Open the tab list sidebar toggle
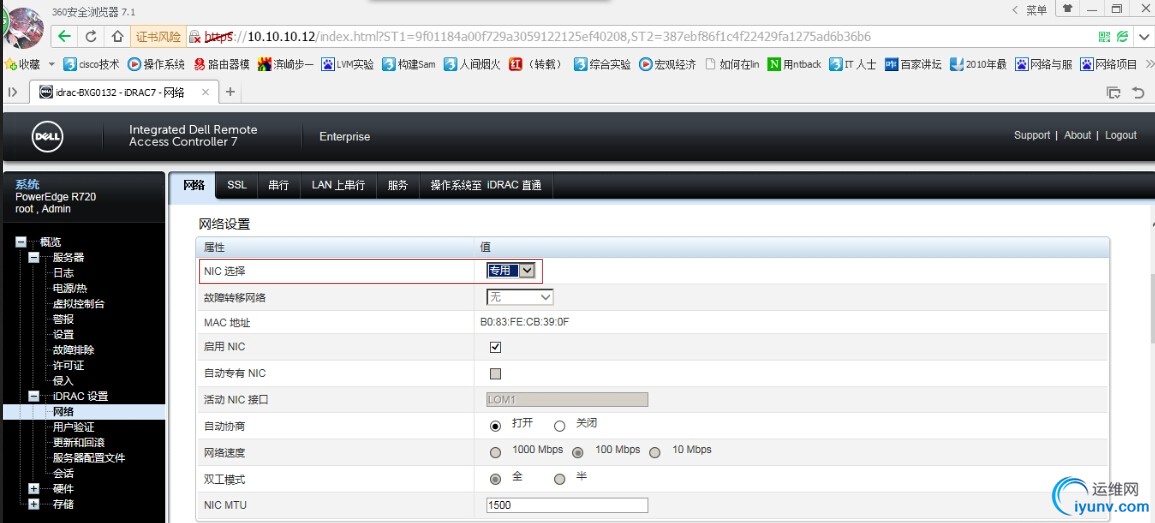1155x523 pixels. pos(12,92)
